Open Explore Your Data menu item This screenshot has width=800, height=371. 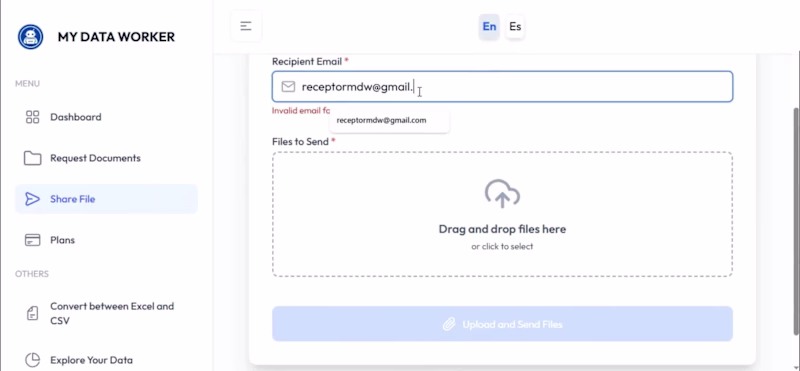coord(106,360)
